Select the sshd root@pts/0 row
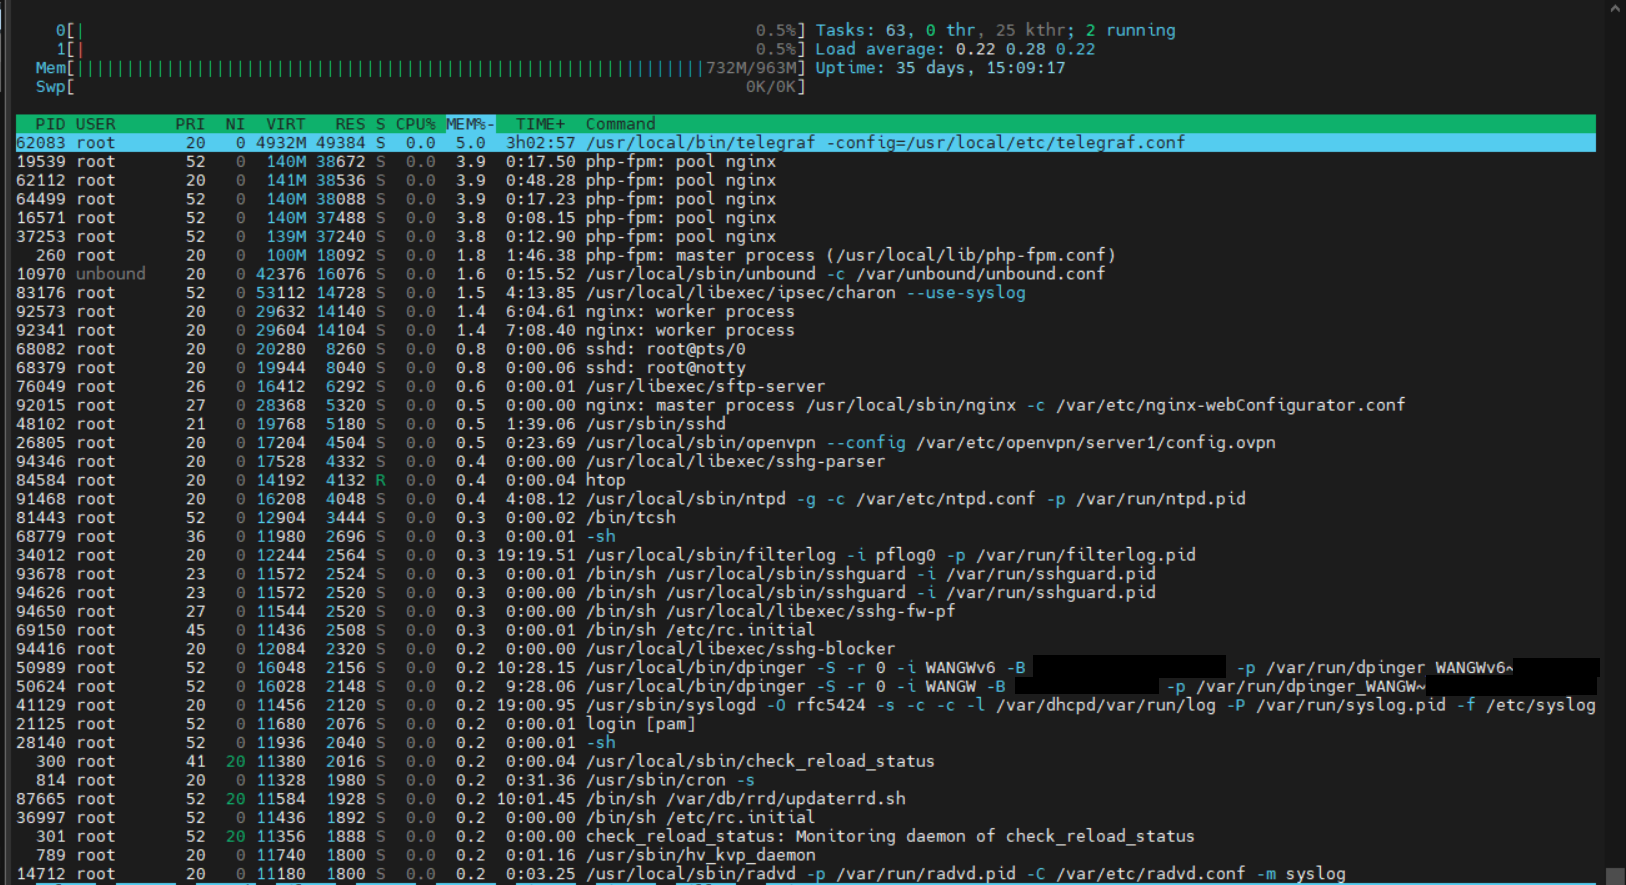The image size is (1626, 885). point(805,349)
